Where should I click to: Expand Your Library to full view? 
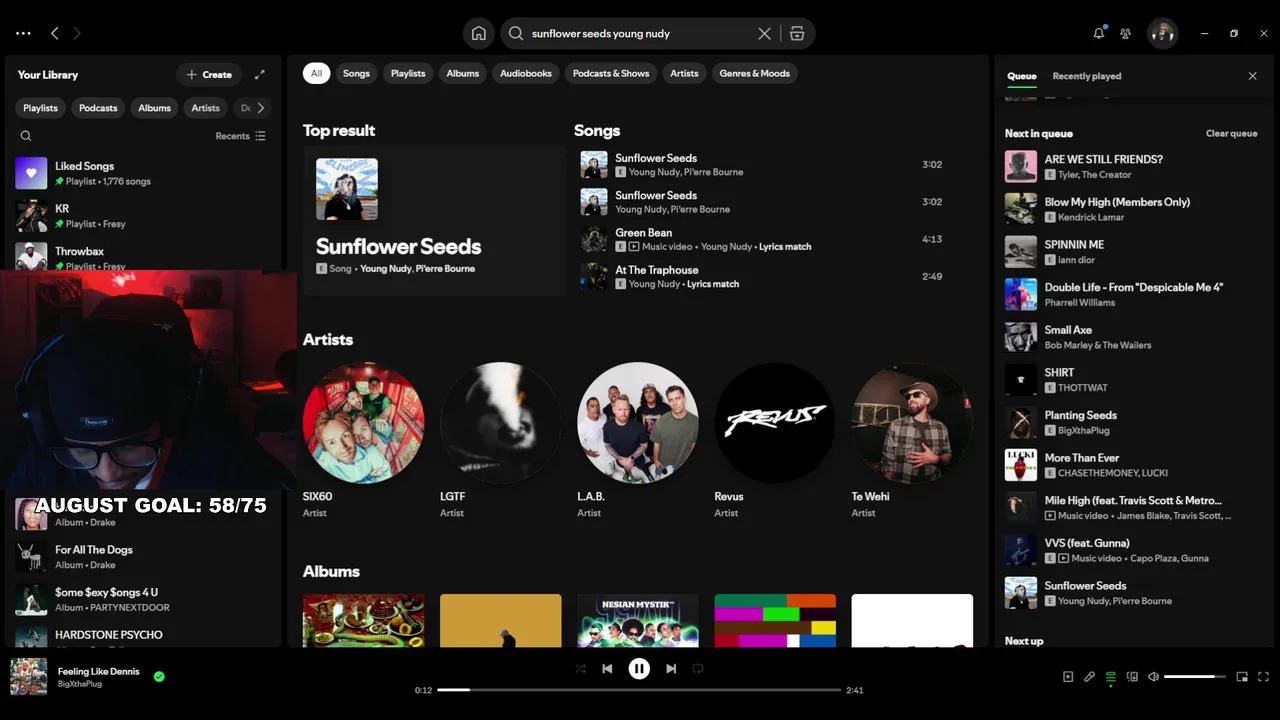[x=260, y=74]
